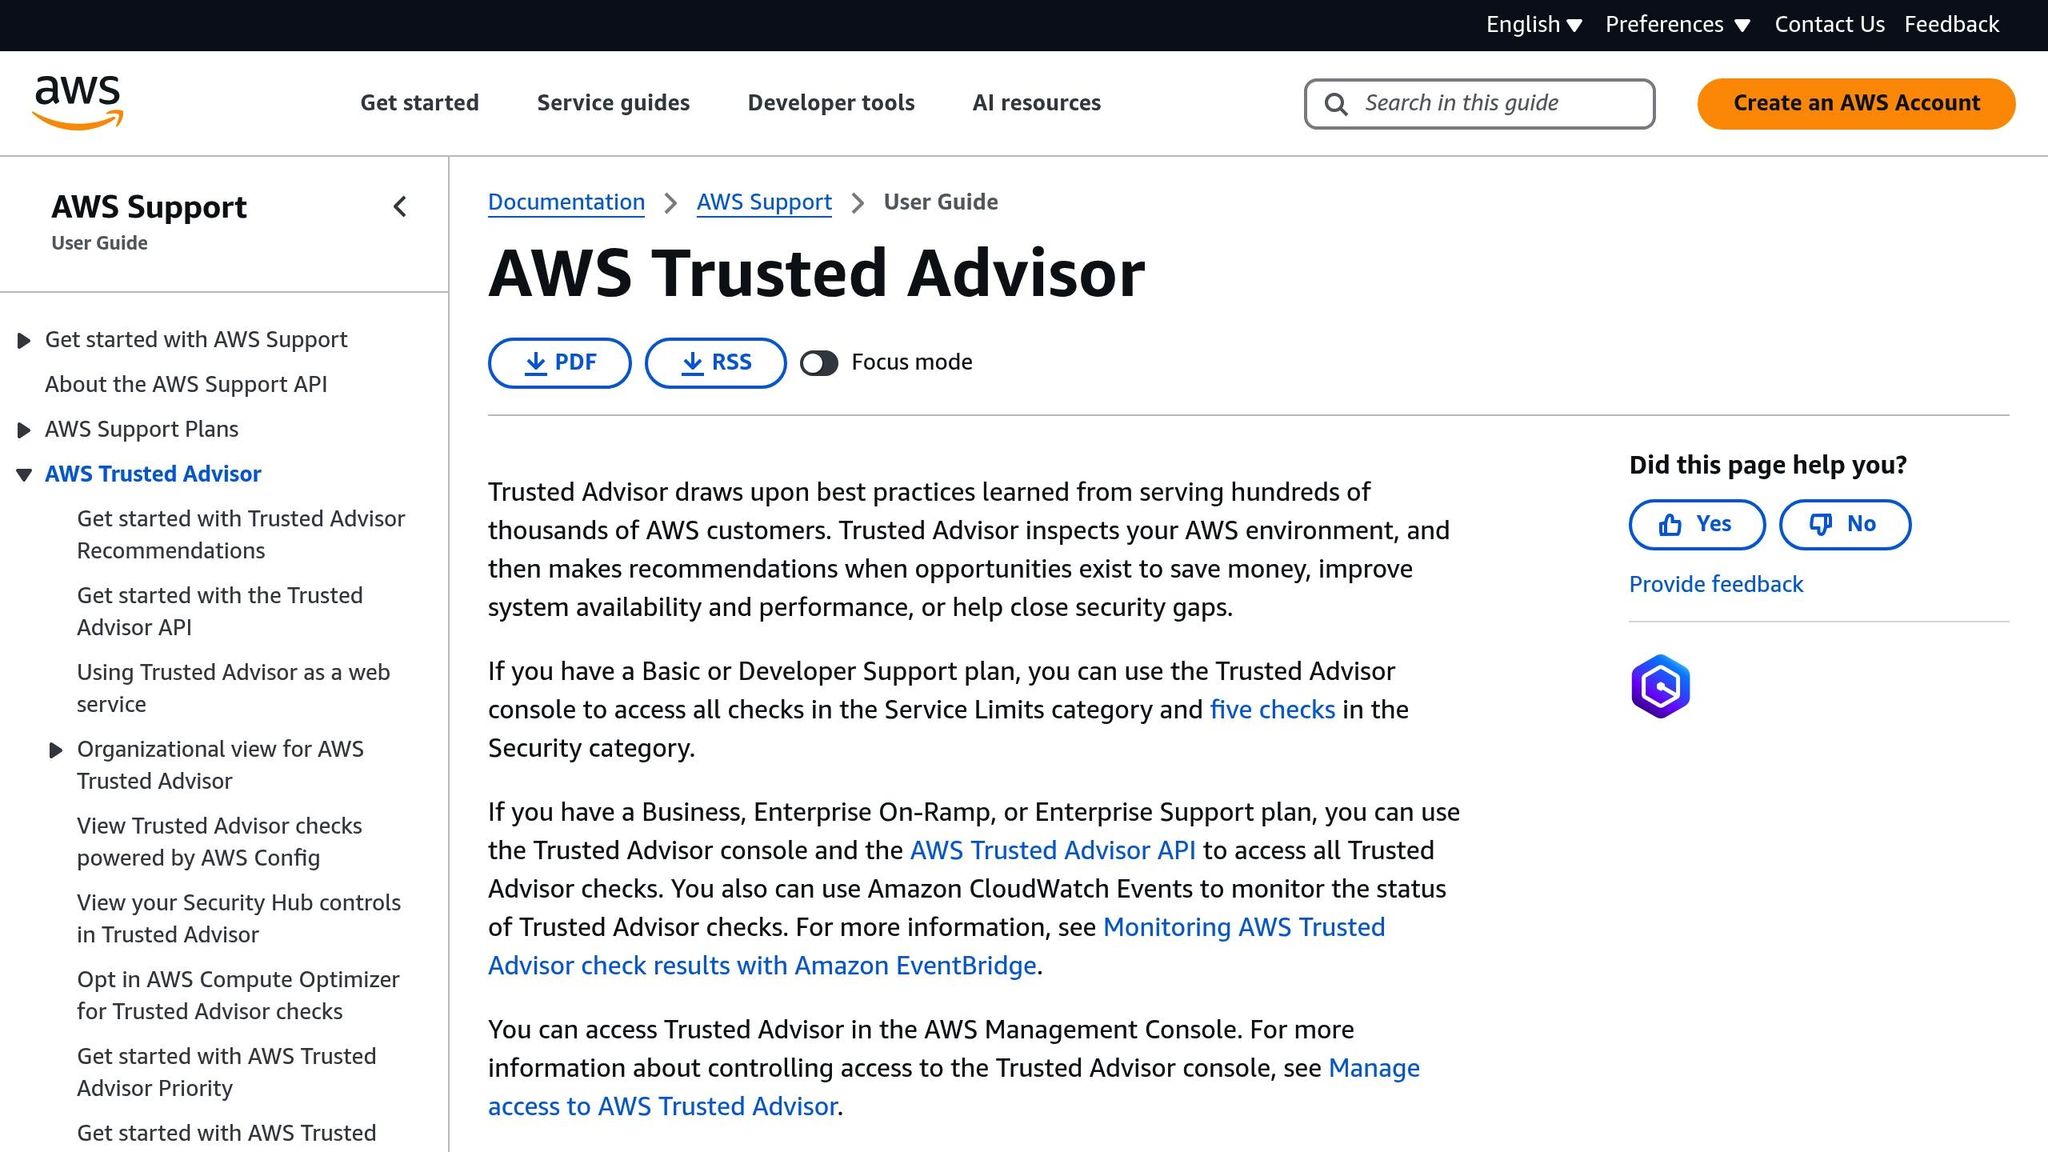The height and width of the screenshot is (1152, 2048).
Task: Download the PDF version
Action: pyautogui.click(x=560, y=363)
